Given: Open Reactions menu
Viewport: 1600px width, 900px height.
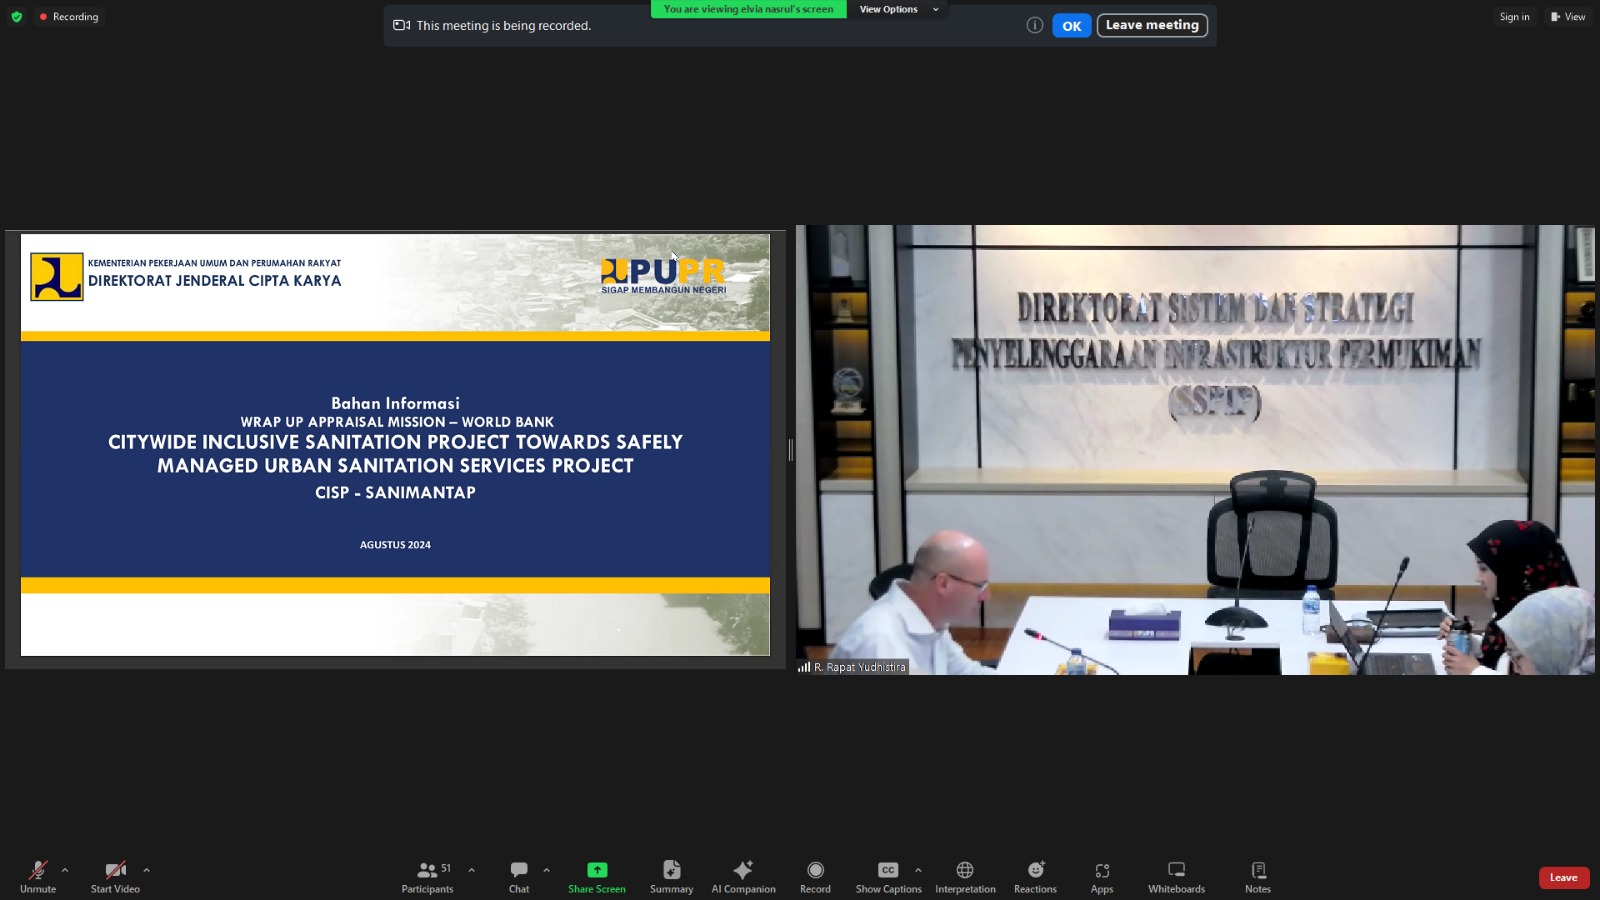Looking at the screenshot, I should [x=1035, y=877].
